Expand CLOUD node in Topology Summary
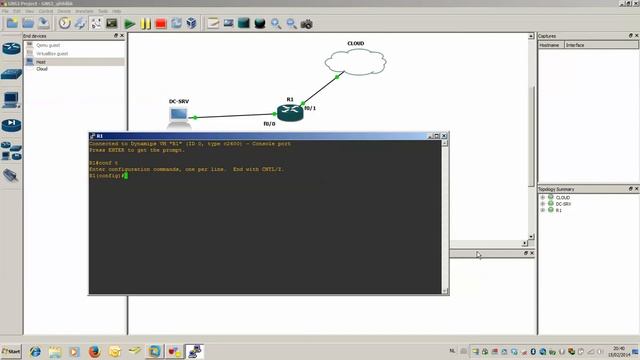This screenshot has height=360, width=640. (x=543, y=198)
